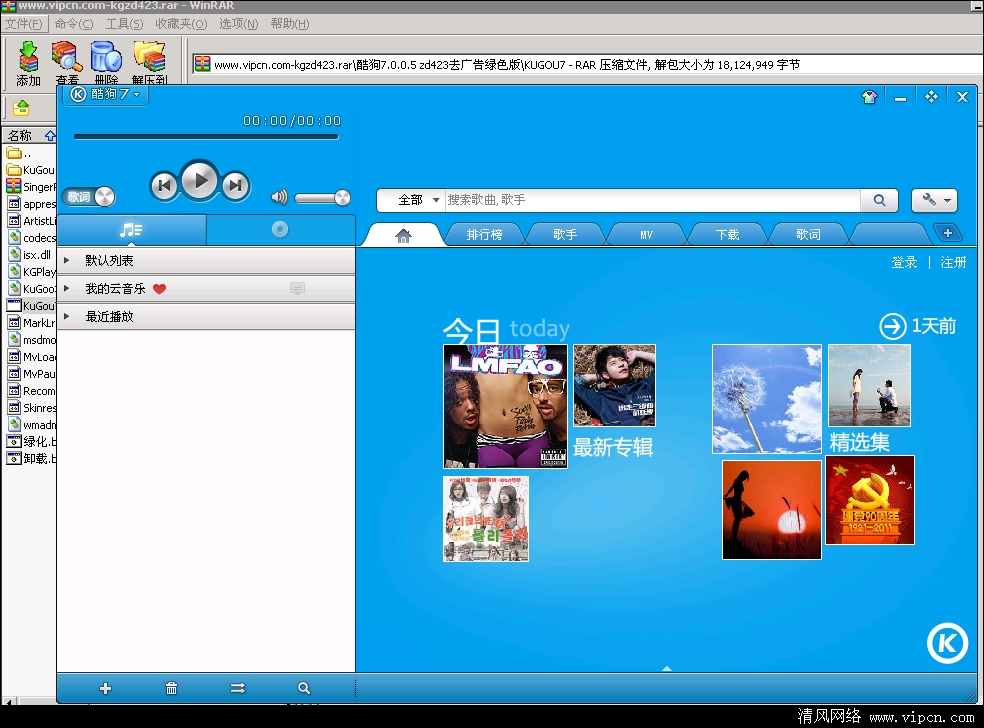Switch to the MV tab
The image size is (984, 728).
coord(646,235)
